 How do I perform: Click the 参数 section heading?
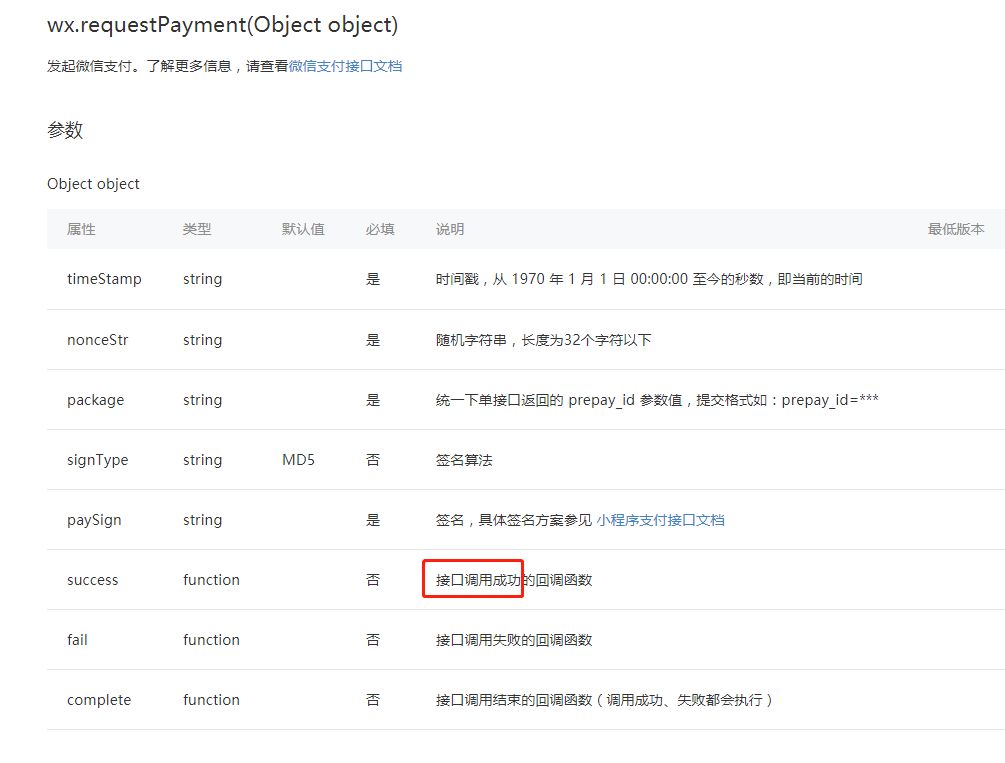pos(65,130)
